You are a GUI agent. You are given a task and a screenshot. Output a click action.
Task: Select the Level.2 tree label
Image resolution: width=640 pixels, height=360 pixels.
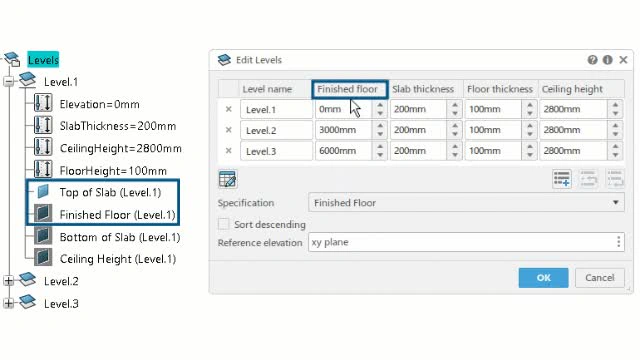tap(61, 281)
